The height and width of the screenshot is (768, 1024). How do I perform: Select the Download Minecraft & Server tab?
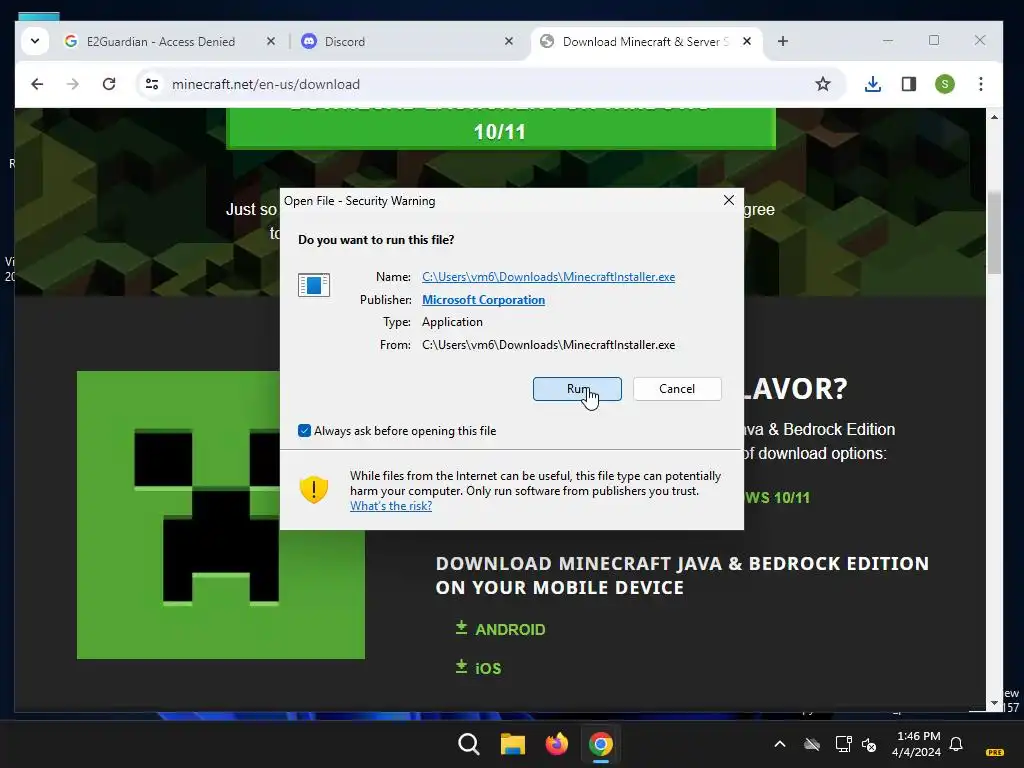click(x=643, y=42)
